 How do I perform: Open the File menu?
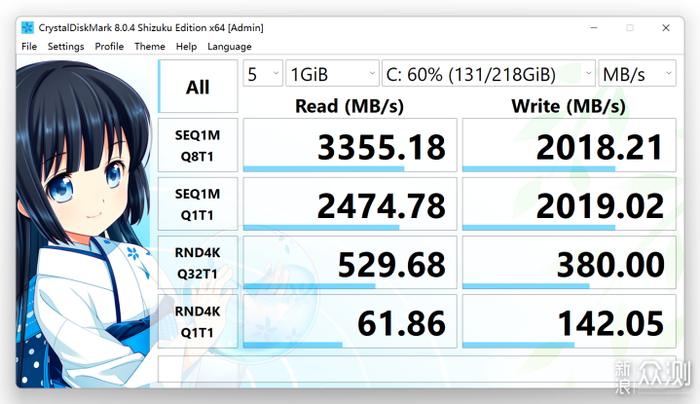[x=29, y=46]
